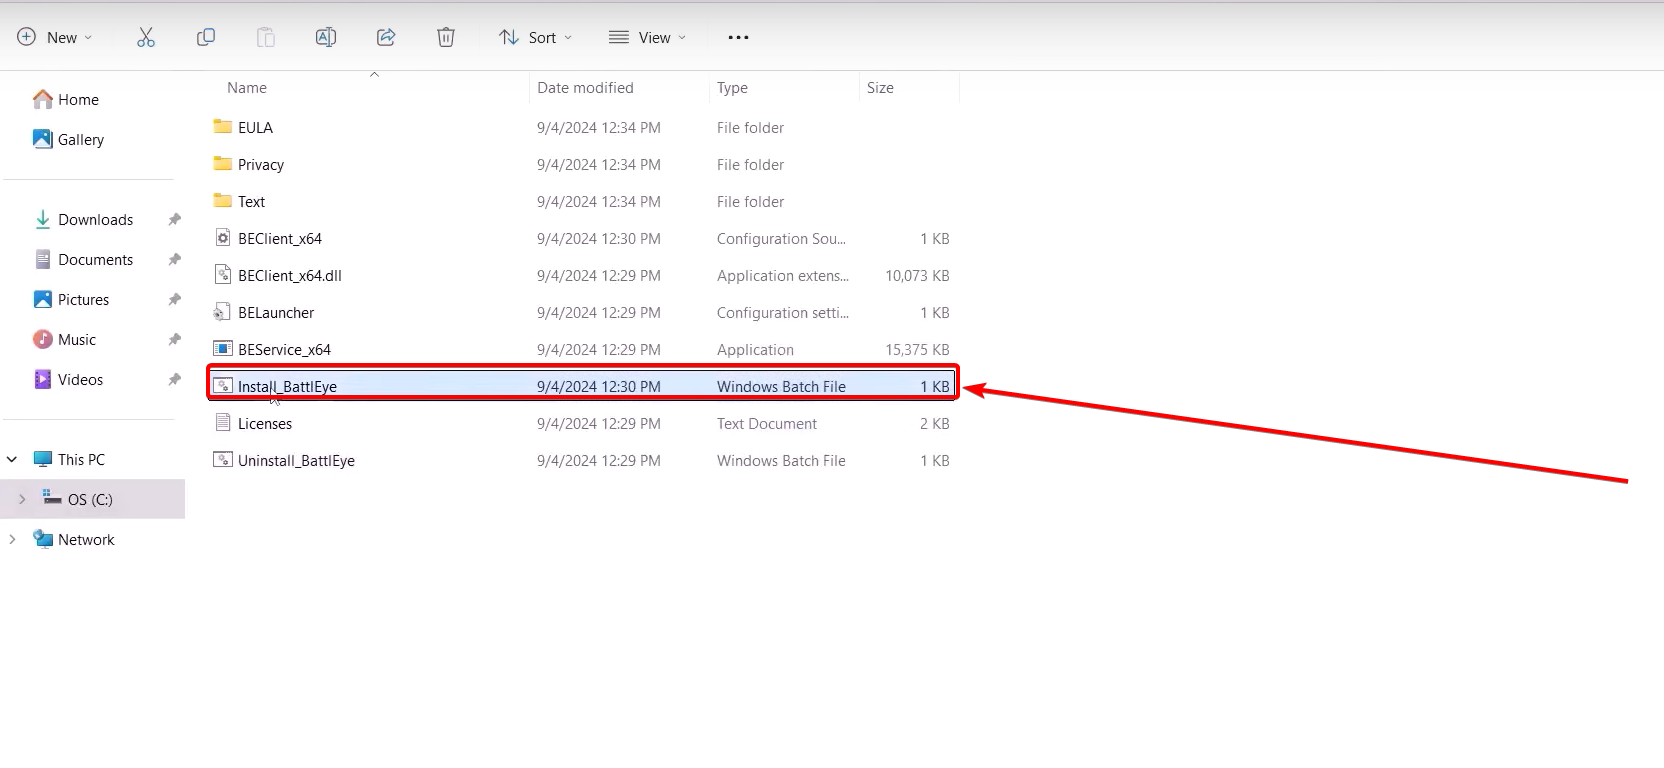Unpin Downloads using its pin icon
This screenshot has height=768, width=1664.
(174, 219)
